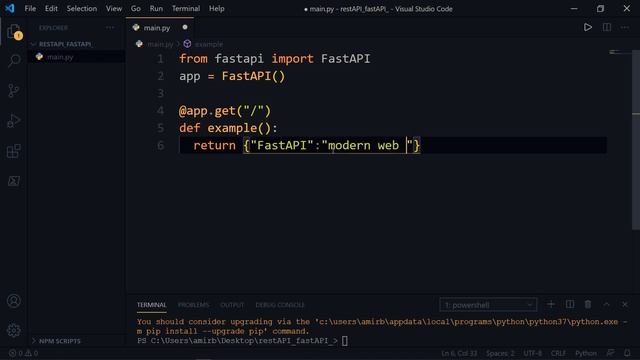Switch to the TERMINAL panel tab
The height and width of the screenshot is (360, 640).
pyautogui.click(x=151, y=305)
